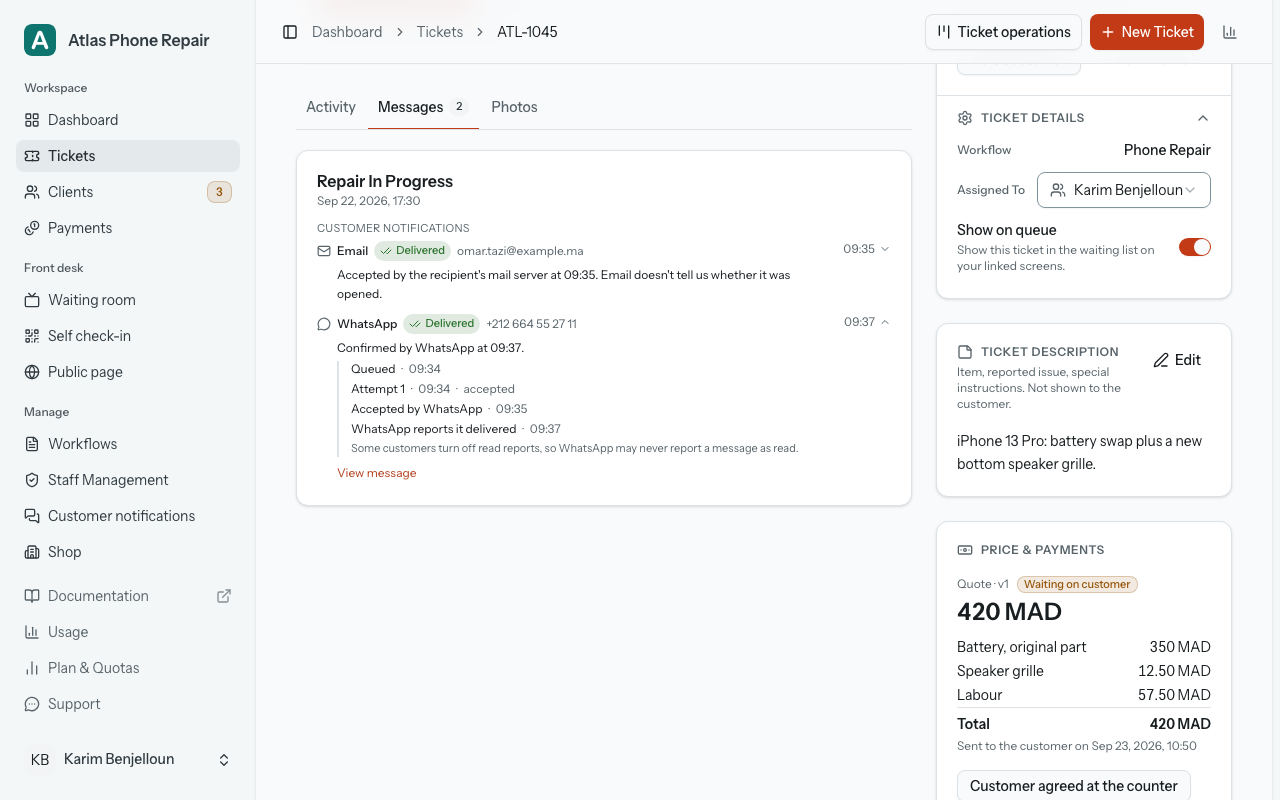Viewport: 1280px width, 800px height.
Task: Click the Clients badge showing 3
Action: click(219, 192)
